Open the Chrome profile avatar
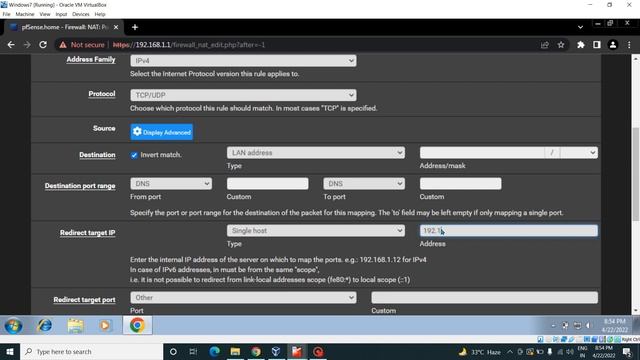640x360 pixels. point(613,45)
